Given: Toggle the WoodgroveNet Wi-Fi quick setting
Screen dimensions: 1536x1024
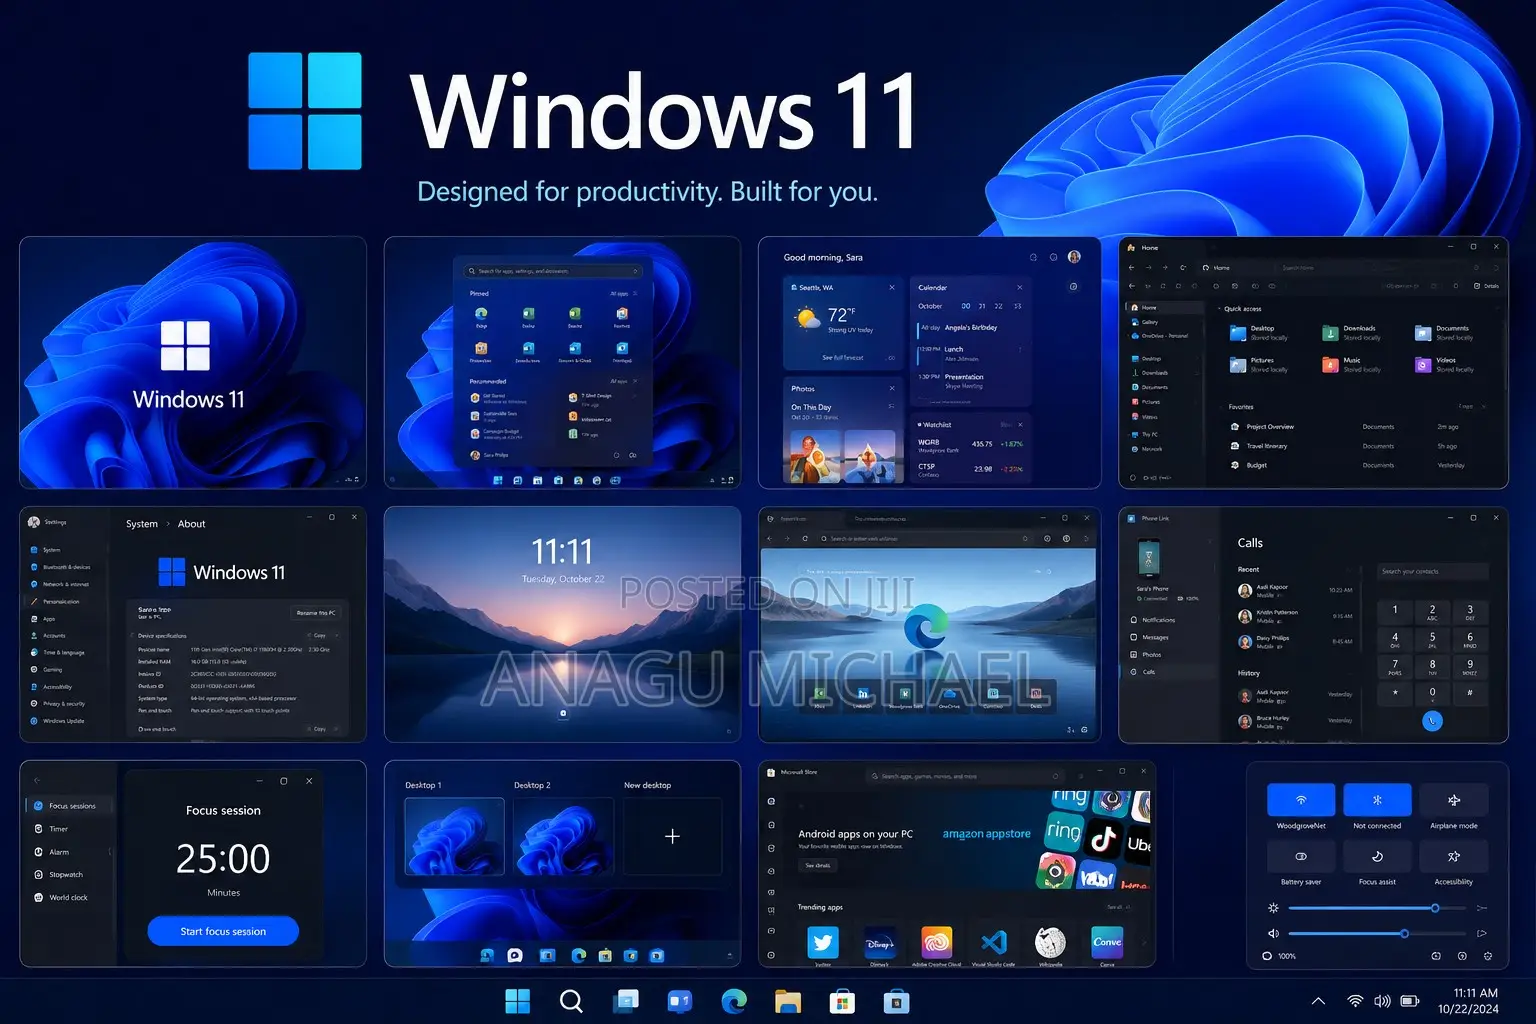Looking at the screenshot, I should (x=1301, y=800).
